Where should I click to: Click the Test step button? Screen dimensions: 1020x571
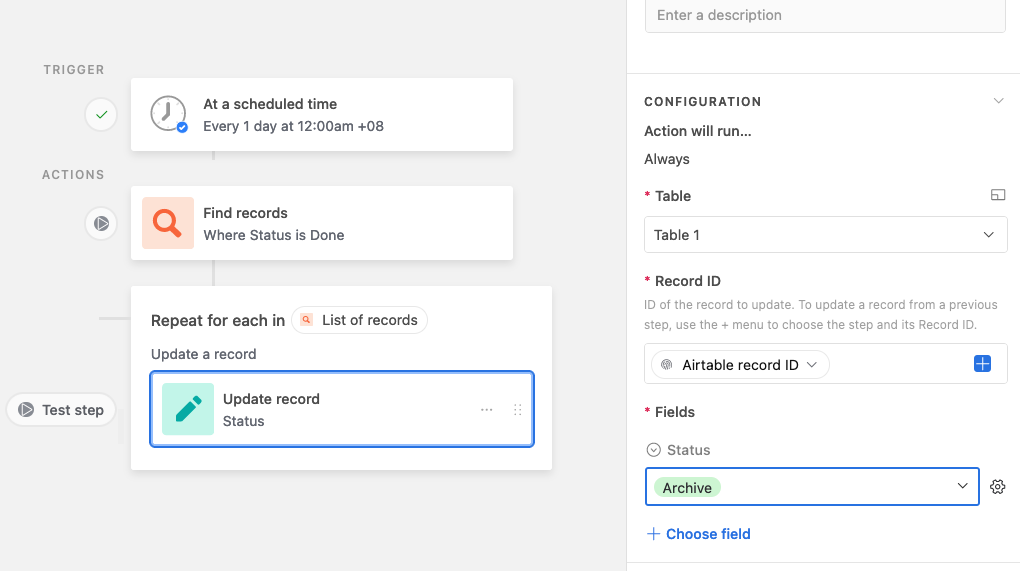pyautogui.click(x=61, y=410)
